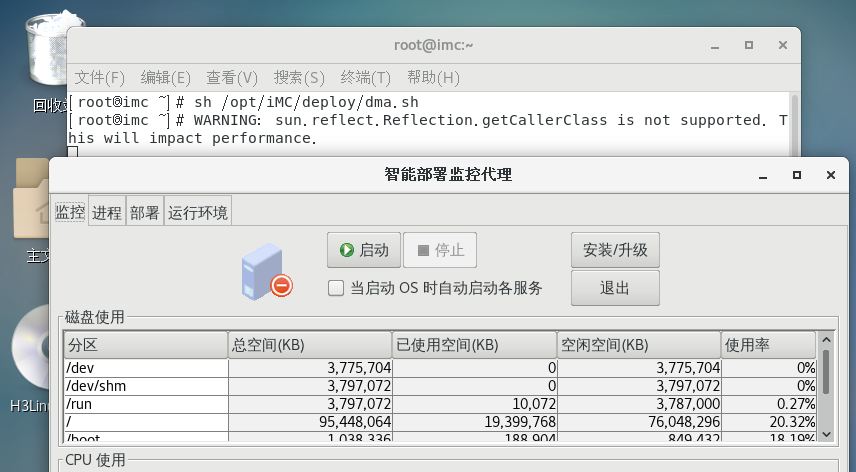Maximize the root@imc terminal window
The image size is (856, 472).
pos(749,45)
